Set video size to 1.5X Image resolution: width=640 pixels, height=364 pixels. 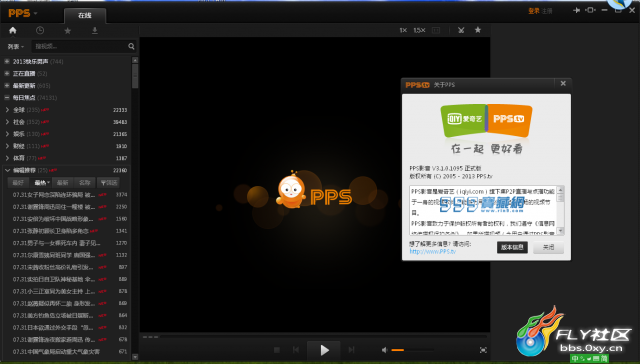pyautogui.click(x=419, y=30)
